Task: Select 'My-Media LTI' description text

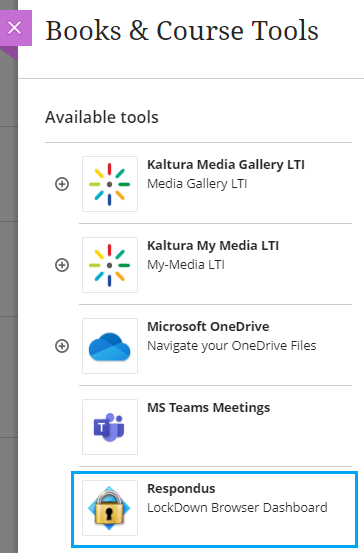Action: pos(186,265)
